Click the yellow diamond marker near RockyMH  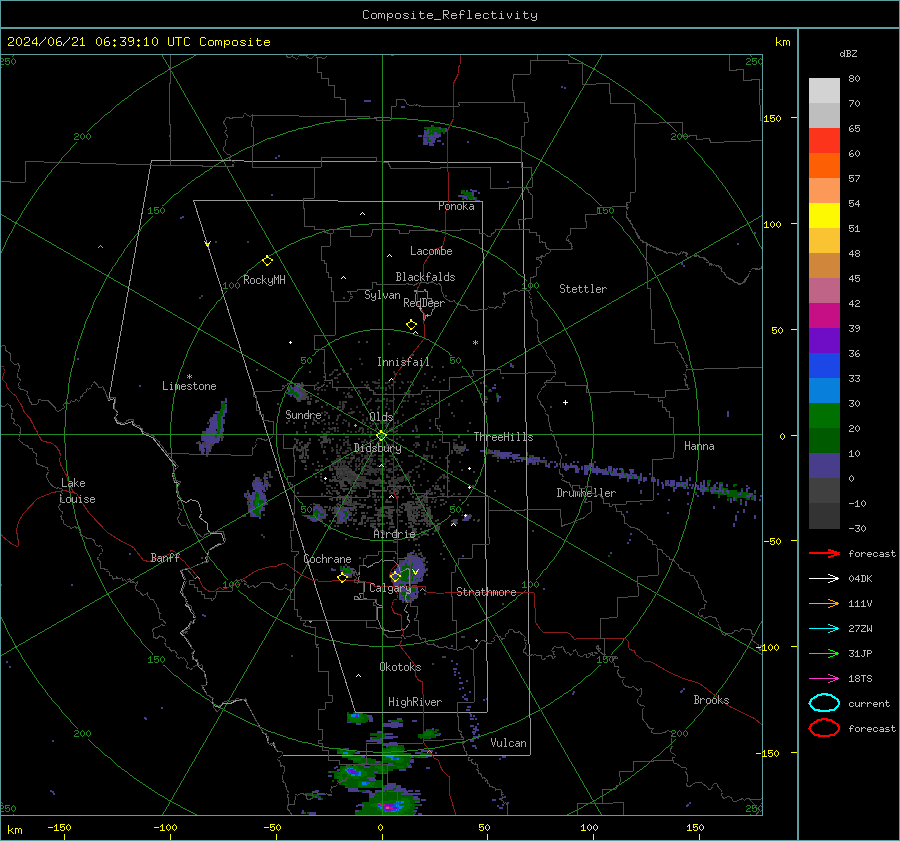pyautogui.click(x=267, y=261)
